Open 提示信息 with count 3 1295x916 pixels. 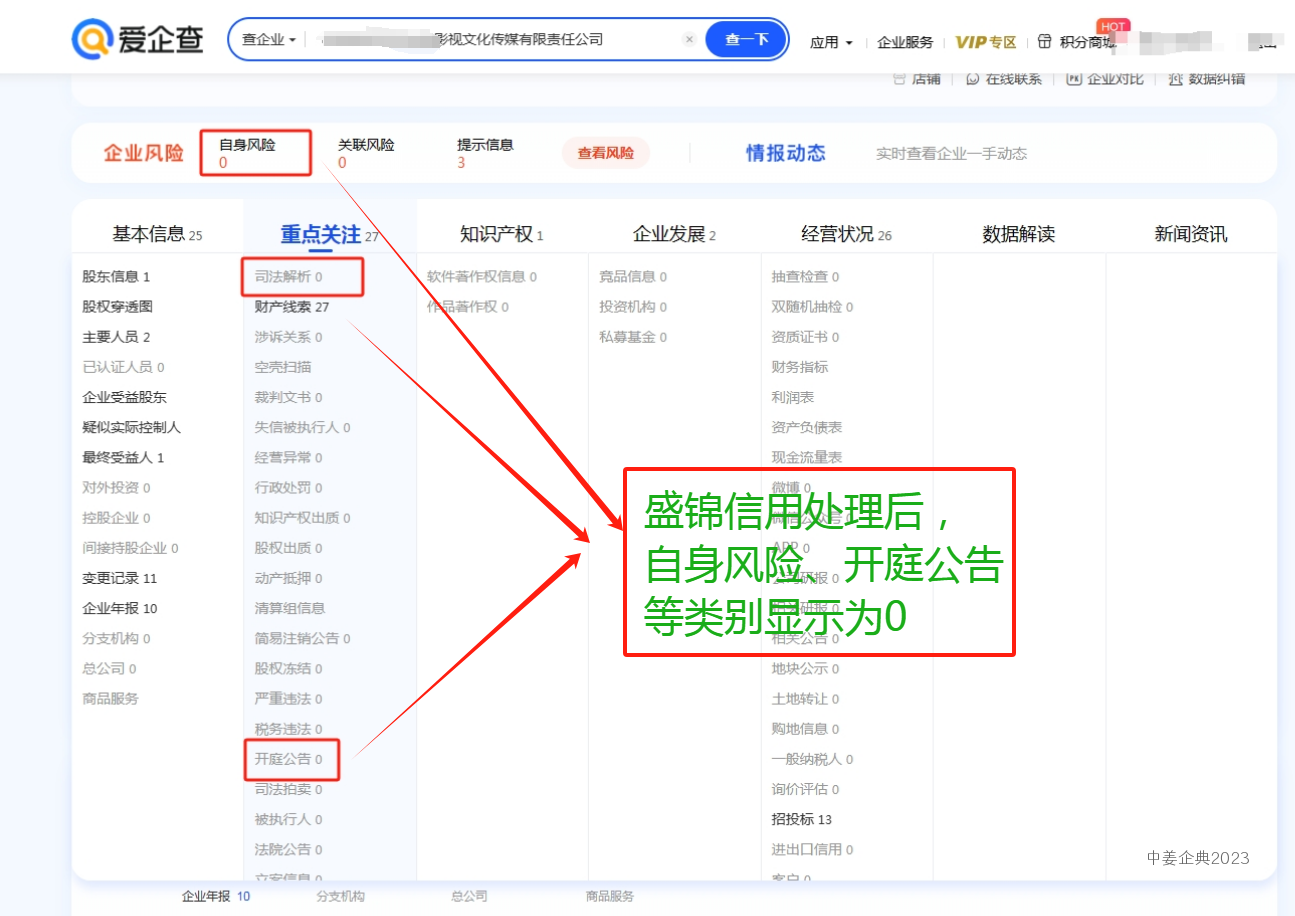tap(485, 153)
